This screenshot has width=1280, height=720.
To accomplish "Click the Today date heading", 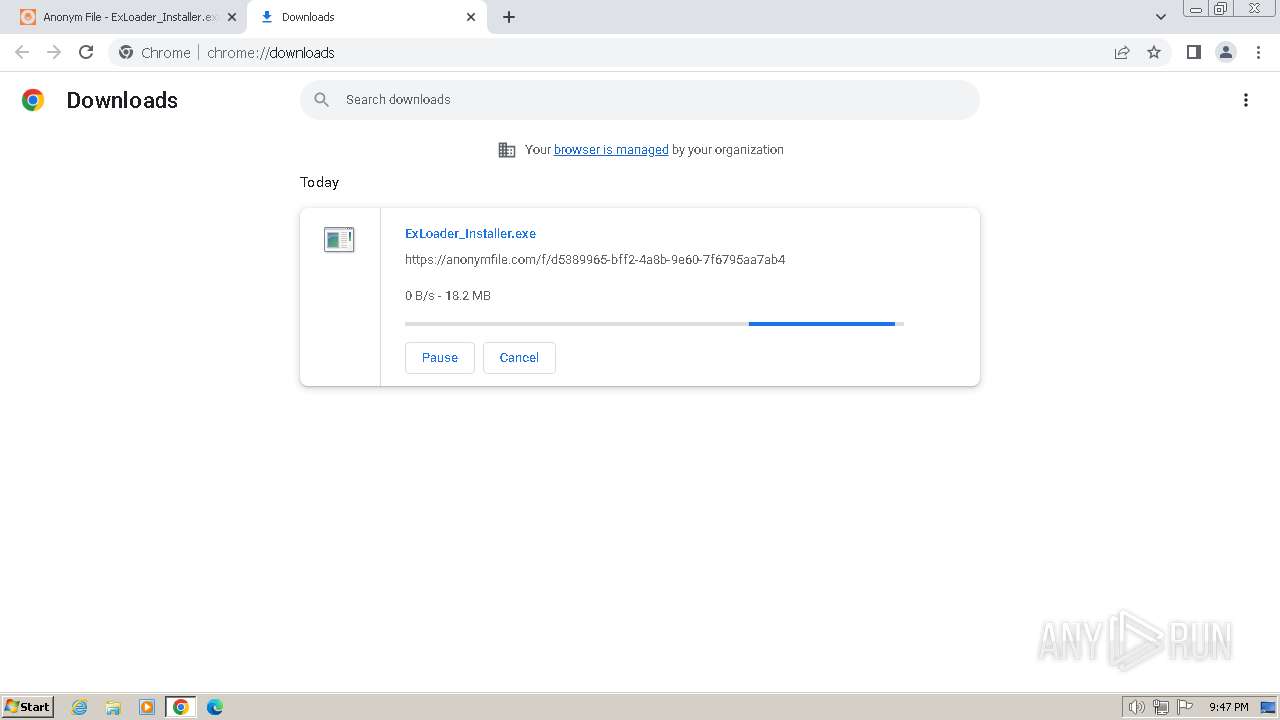I will [x=320, y=182].
